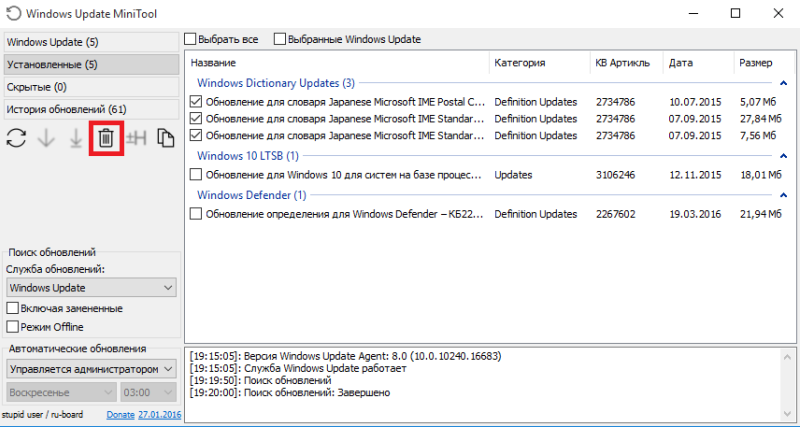Click the refresh check for updates icon
The width and height of the screenshot is (800, 427).
[x=16, y=138]
